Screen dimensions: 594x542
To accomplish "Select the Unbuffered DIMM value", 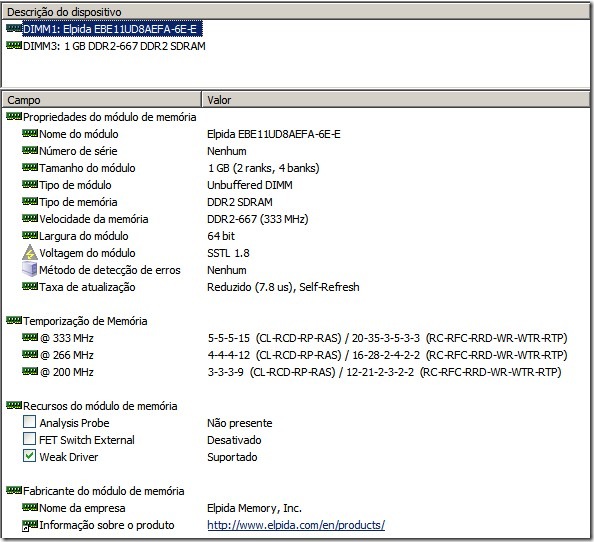I will click(250, 185).
